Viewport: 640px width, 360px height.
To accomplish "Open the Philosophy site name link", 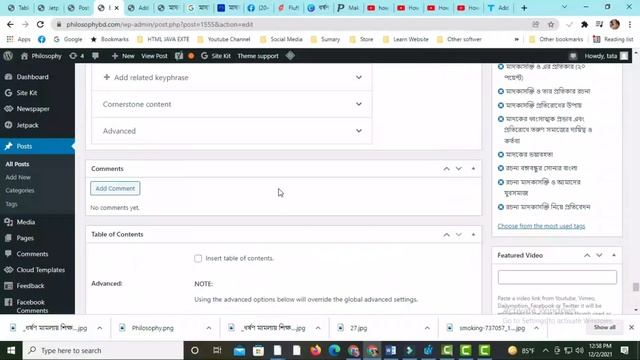I will click(x=41, y=56).
